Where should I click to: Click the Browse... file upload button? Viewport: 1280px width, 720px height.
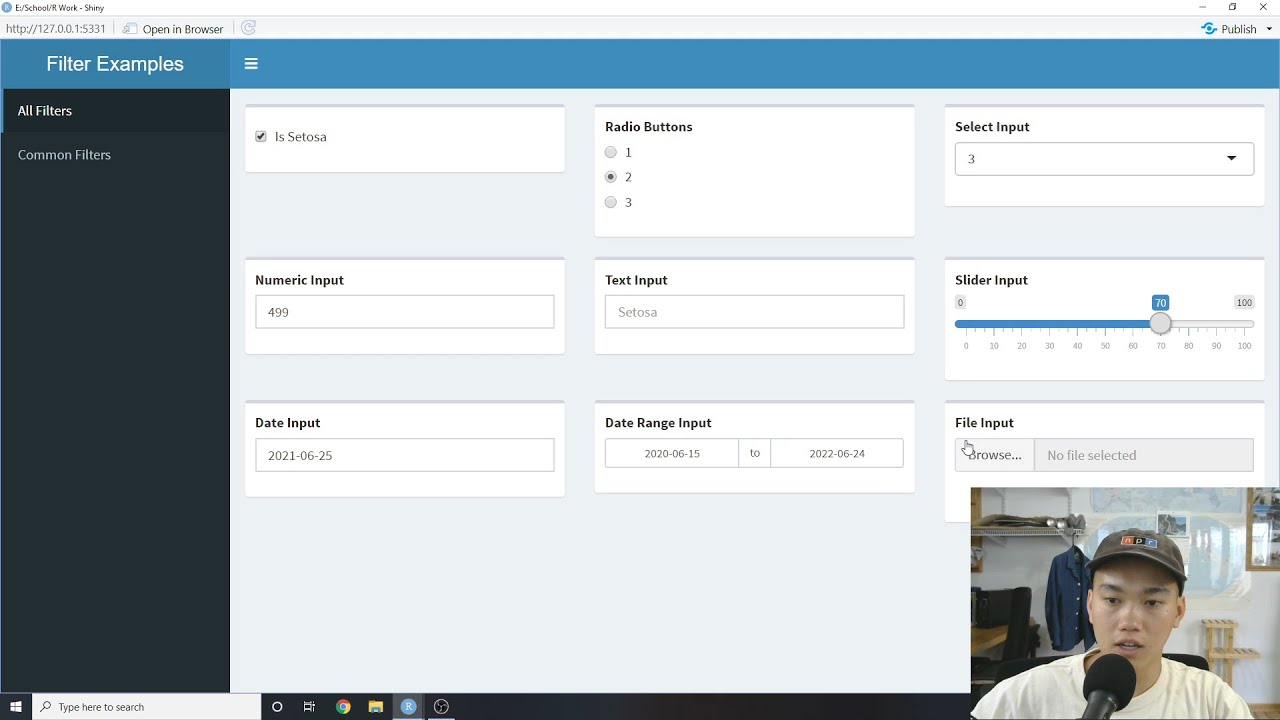tap(995, 455)
